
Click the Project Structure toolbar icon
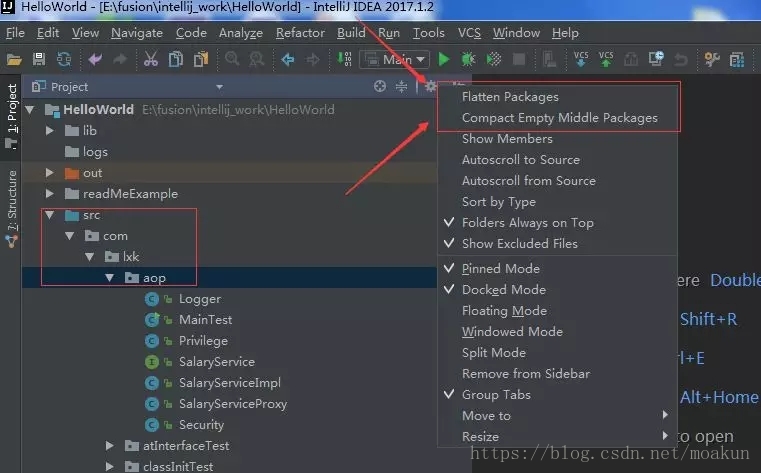point(737,60)
